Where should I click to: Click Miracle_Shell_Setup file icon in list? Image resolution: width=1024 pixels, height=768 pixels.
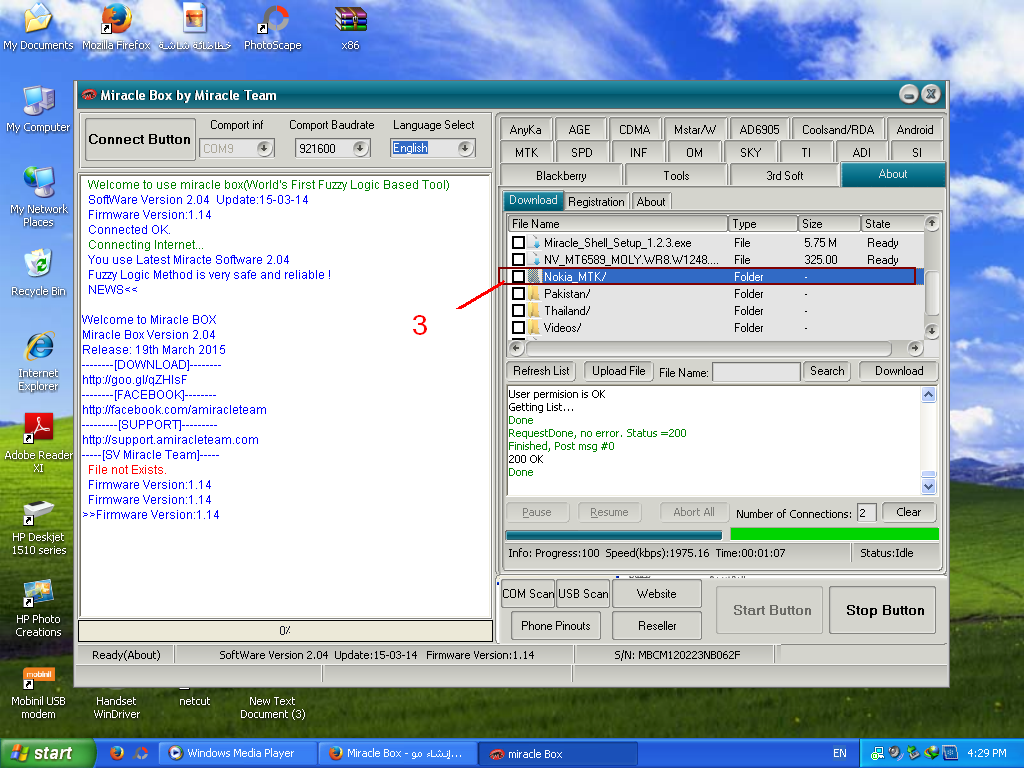(x=536, y=242)
